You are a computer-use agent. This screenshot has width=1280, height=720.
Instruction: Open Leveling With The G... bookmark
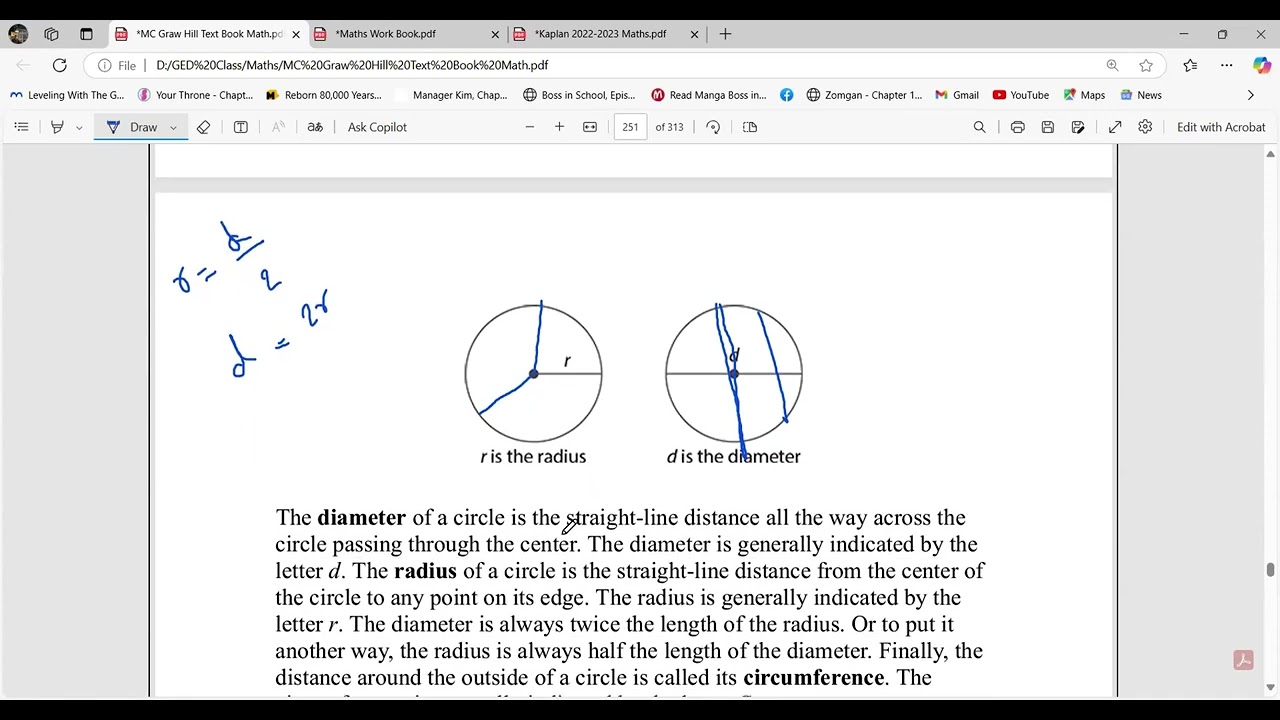point(67,95)
